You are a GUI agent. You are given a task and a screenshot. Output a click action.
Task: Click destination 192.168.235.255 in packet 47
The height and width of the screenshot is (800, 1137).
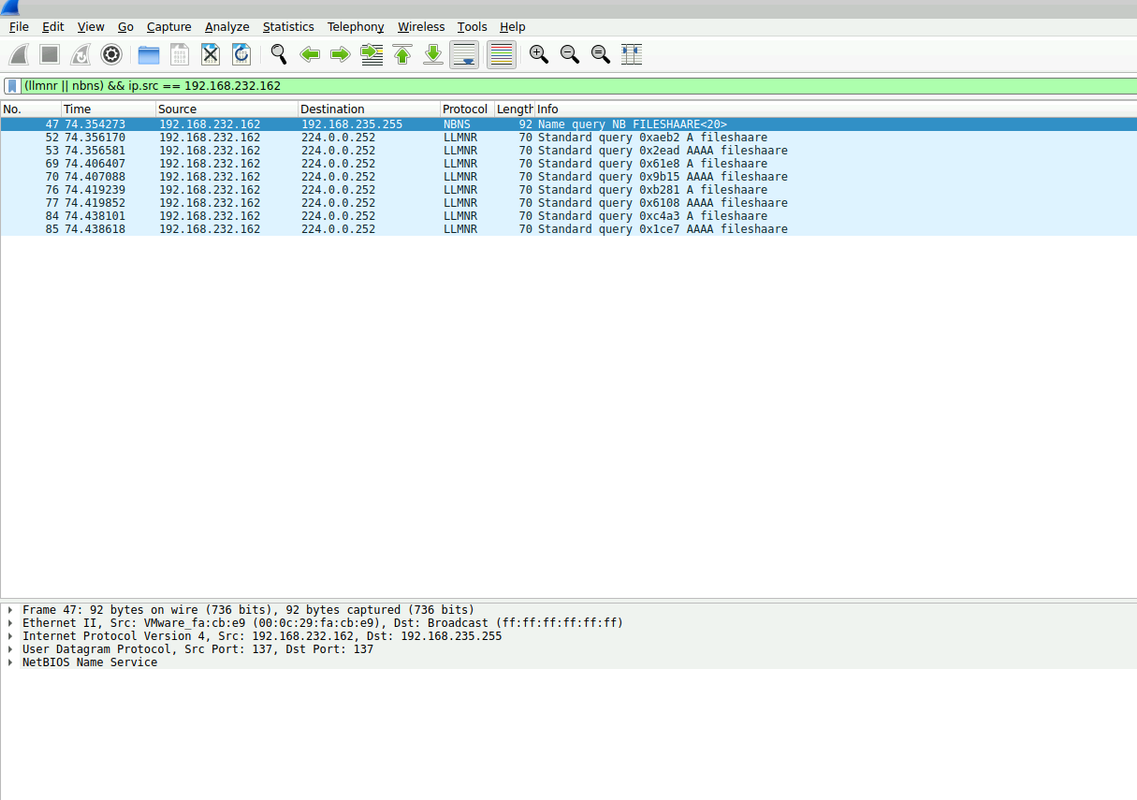coord(352,124)
